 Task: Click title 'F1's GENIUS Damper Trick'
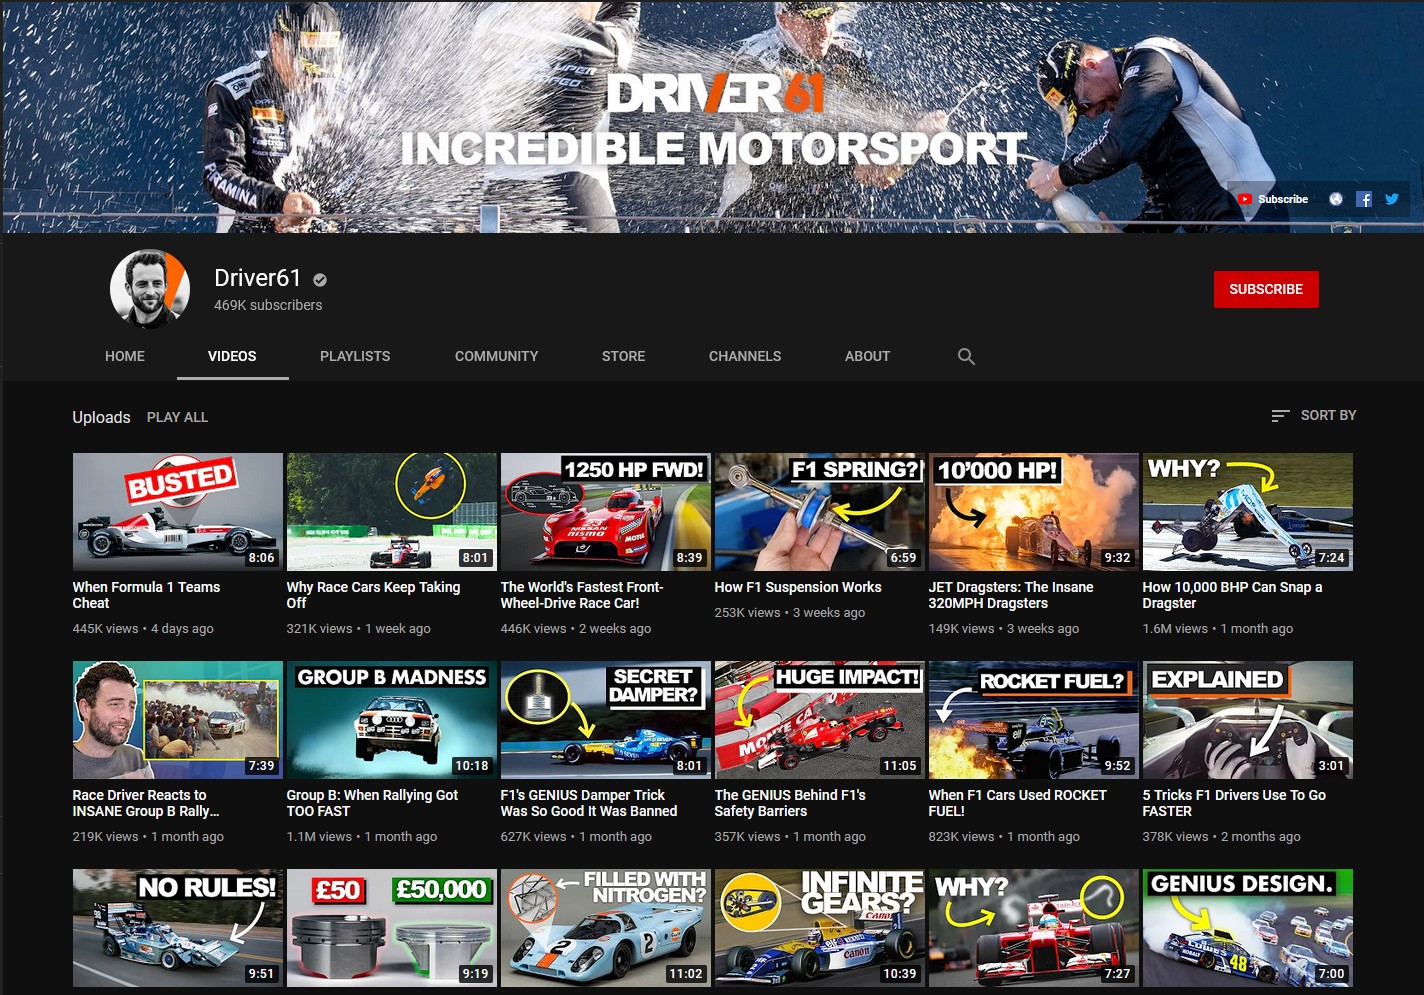click(589, 803)
